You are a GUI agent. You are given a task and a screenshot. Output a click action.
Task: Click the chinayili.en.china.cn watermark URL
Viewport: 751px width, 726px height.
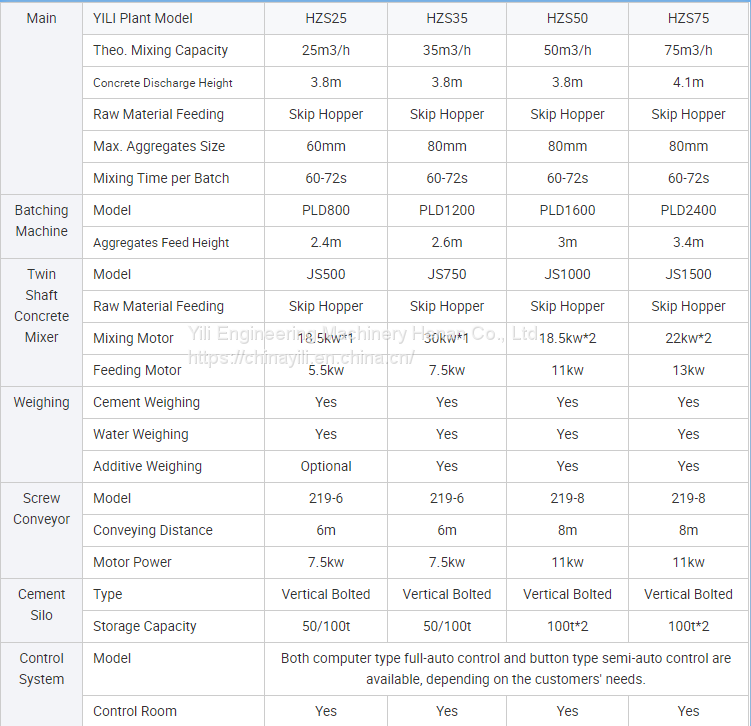(x=301, y=357)
